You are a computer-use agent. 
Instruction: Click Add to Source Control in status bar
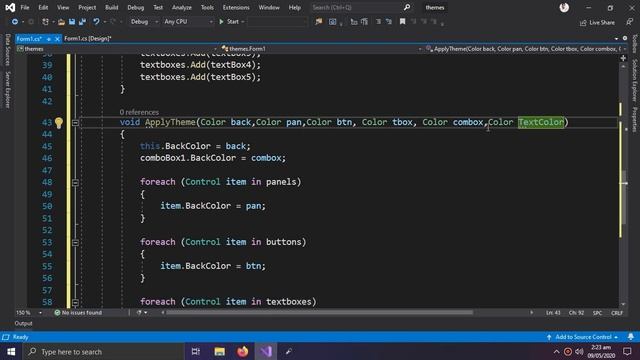click(583, 337)
